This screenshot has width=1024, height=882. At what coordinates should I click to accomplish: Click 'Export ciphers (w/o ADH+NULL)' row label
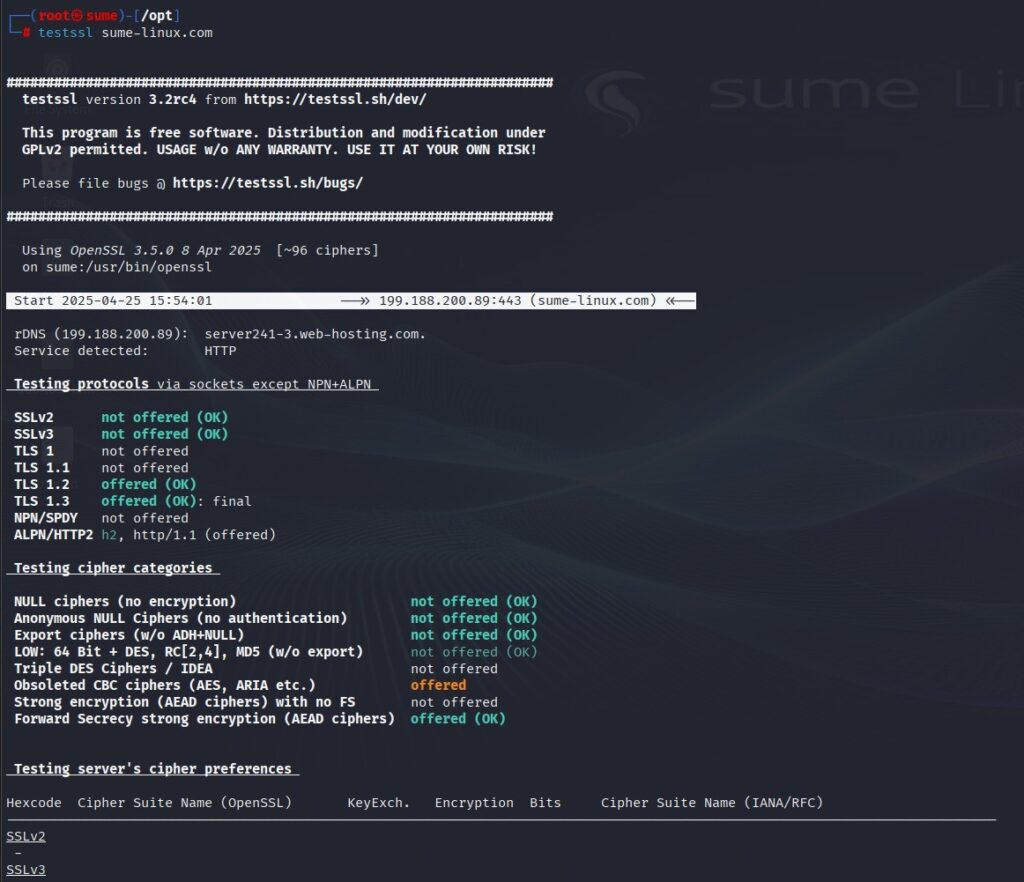tap(129, 635)
